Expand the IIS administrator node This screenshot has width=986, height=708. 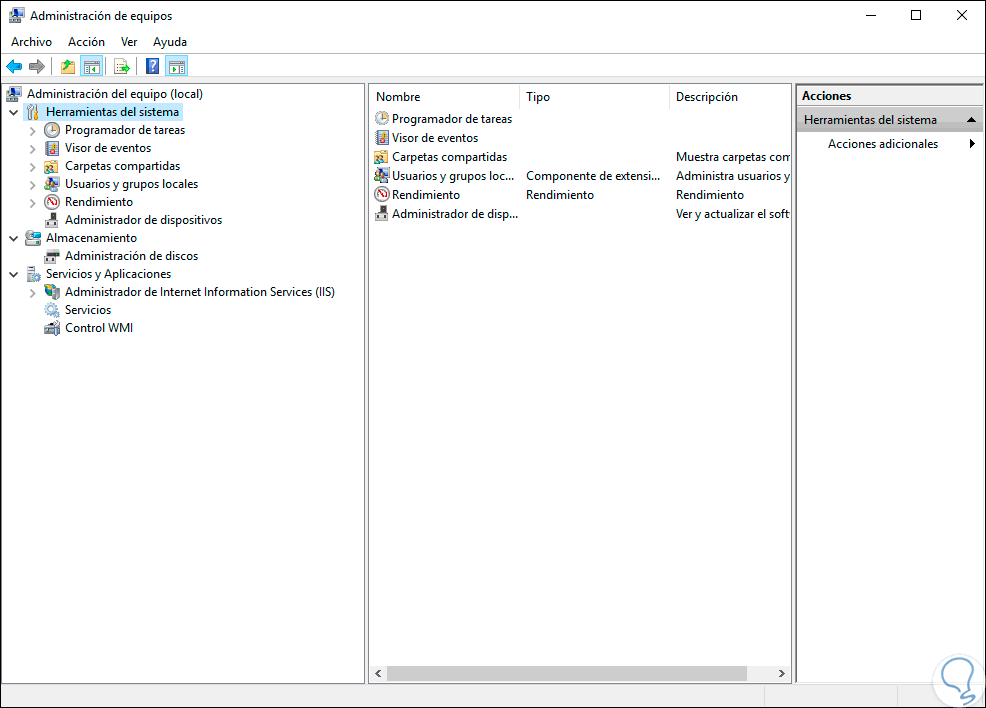point(33,293)
